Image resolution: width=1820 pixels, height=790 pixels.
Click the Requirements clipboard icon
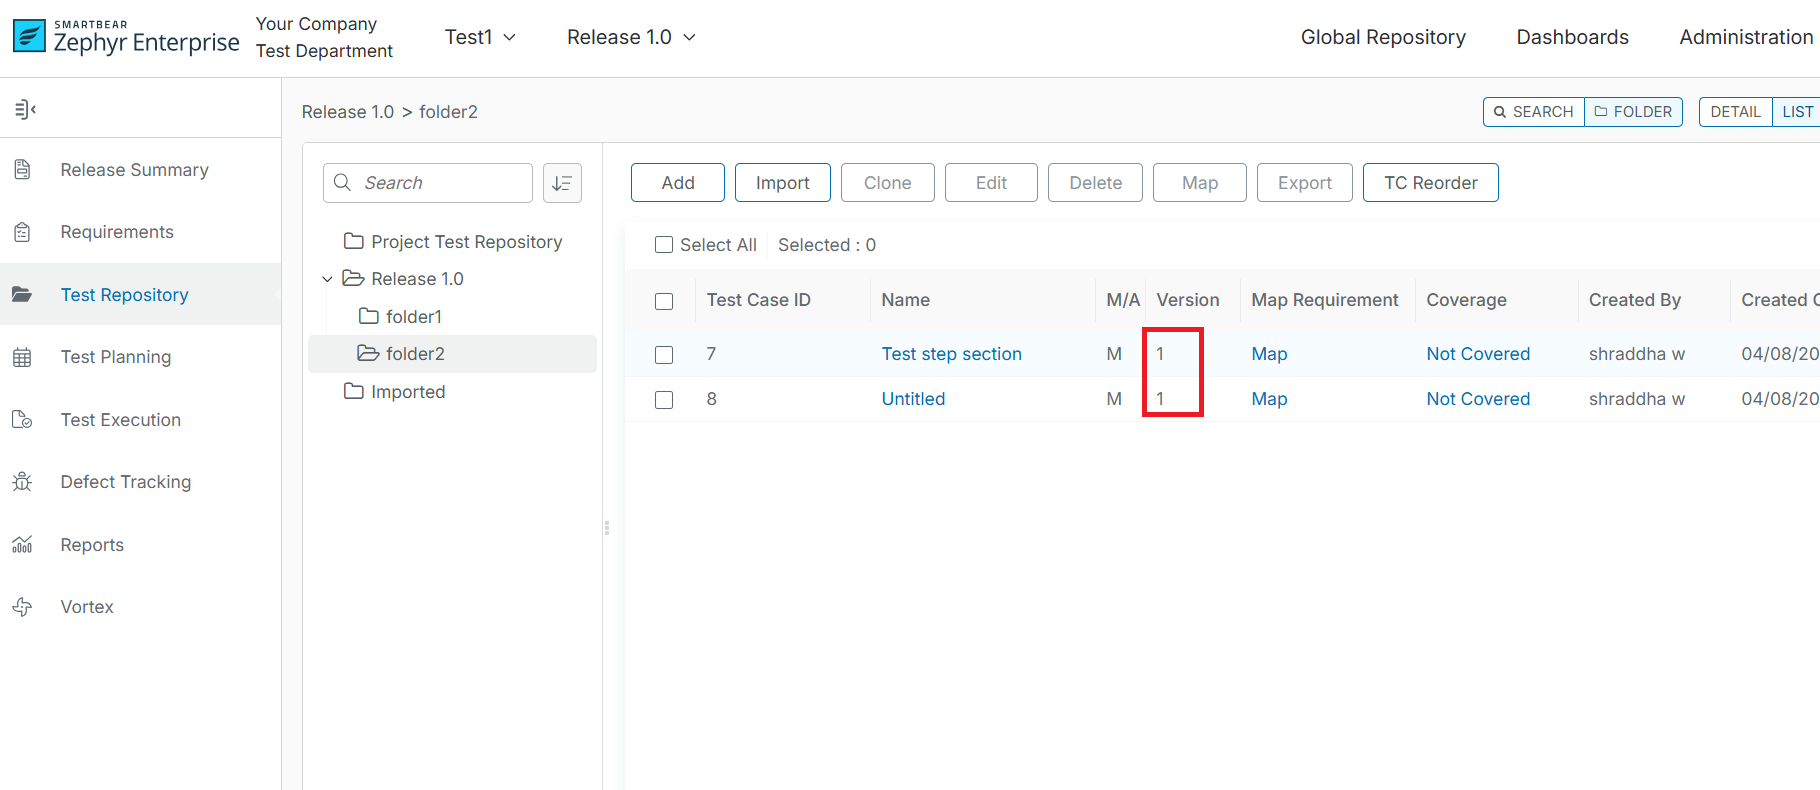pos(22,232)
